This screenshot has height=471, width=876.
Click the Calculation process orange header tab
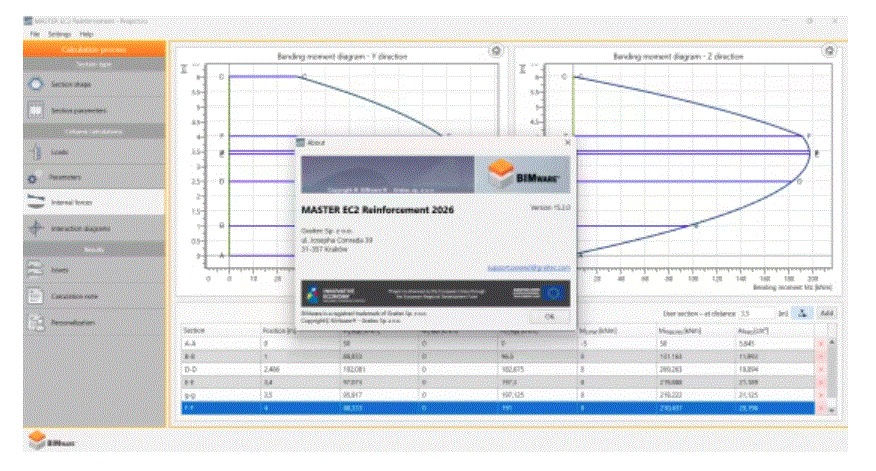tap(94, 50)
